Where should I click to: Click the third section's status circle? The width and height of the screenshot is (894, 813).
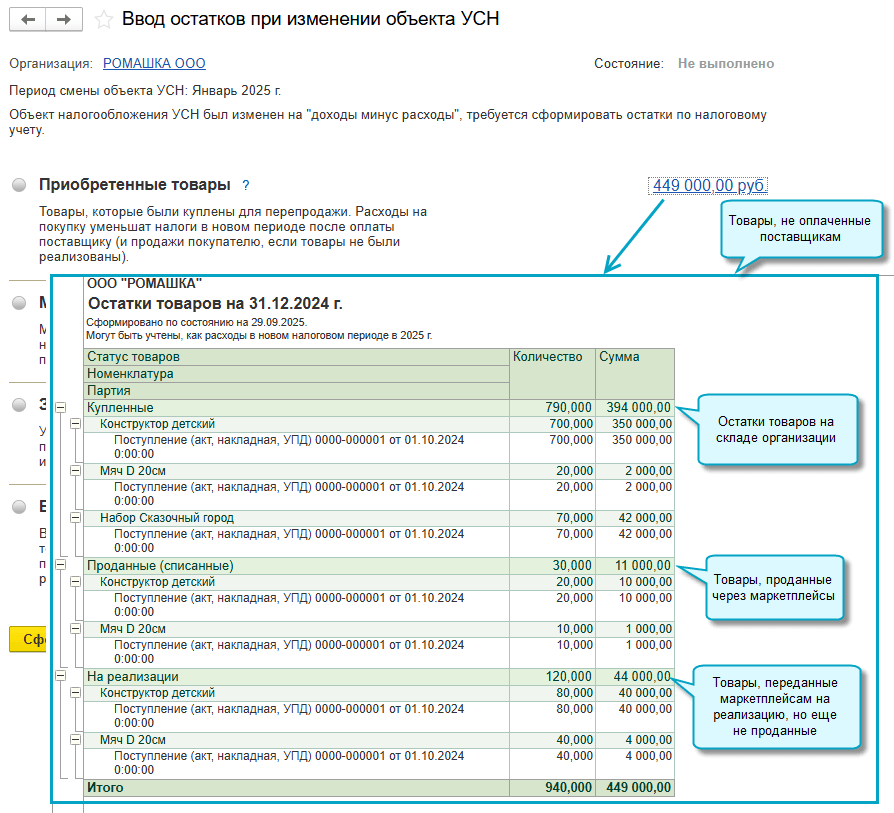pyautogui.click(x=20, y=405)
